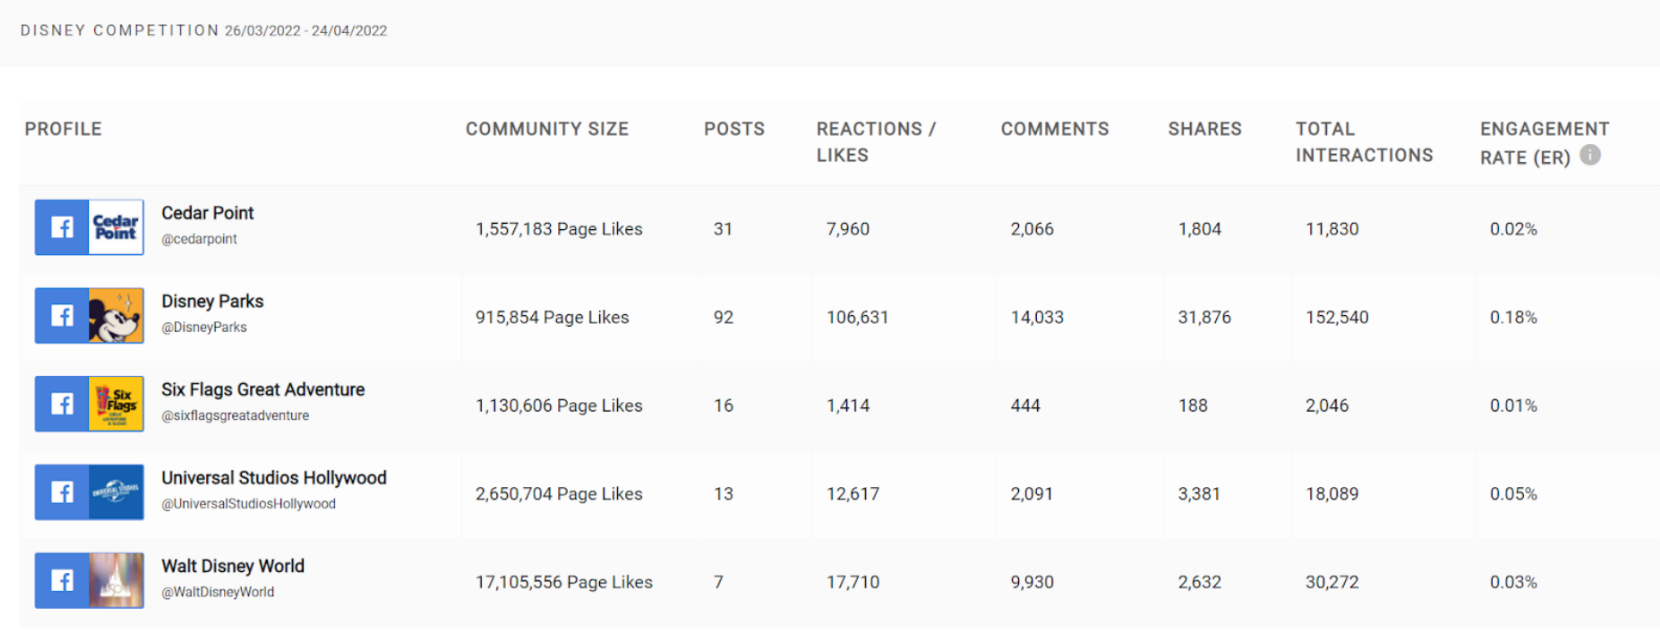Open the Walt Disney World castle thumbnail

[116, 580]
